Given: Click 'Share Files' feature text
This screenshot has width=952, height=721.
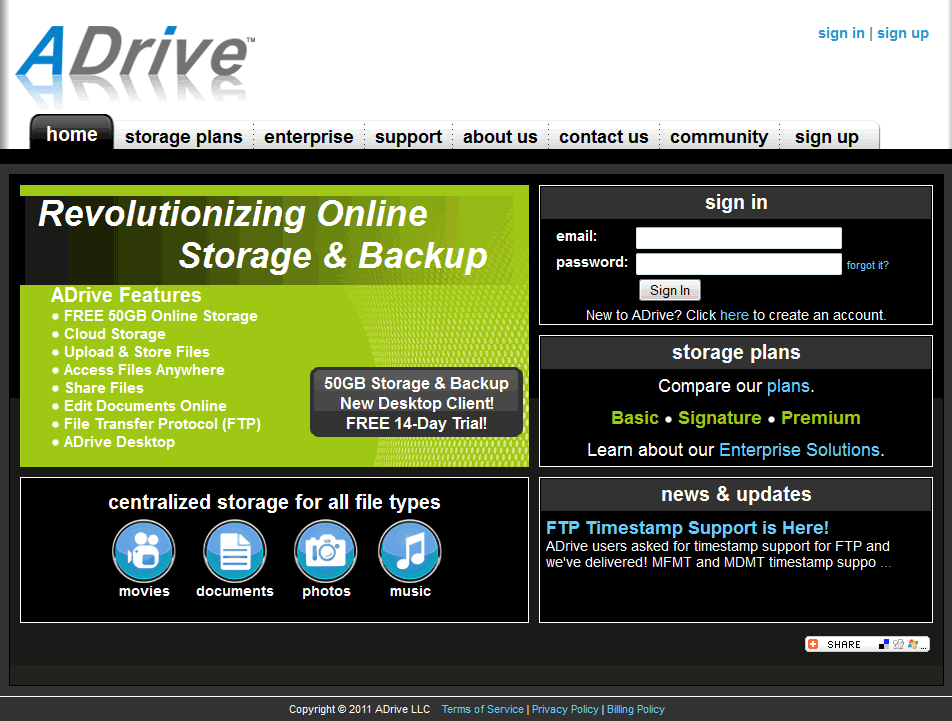Looking at the screenshot, I should (104, 388).
